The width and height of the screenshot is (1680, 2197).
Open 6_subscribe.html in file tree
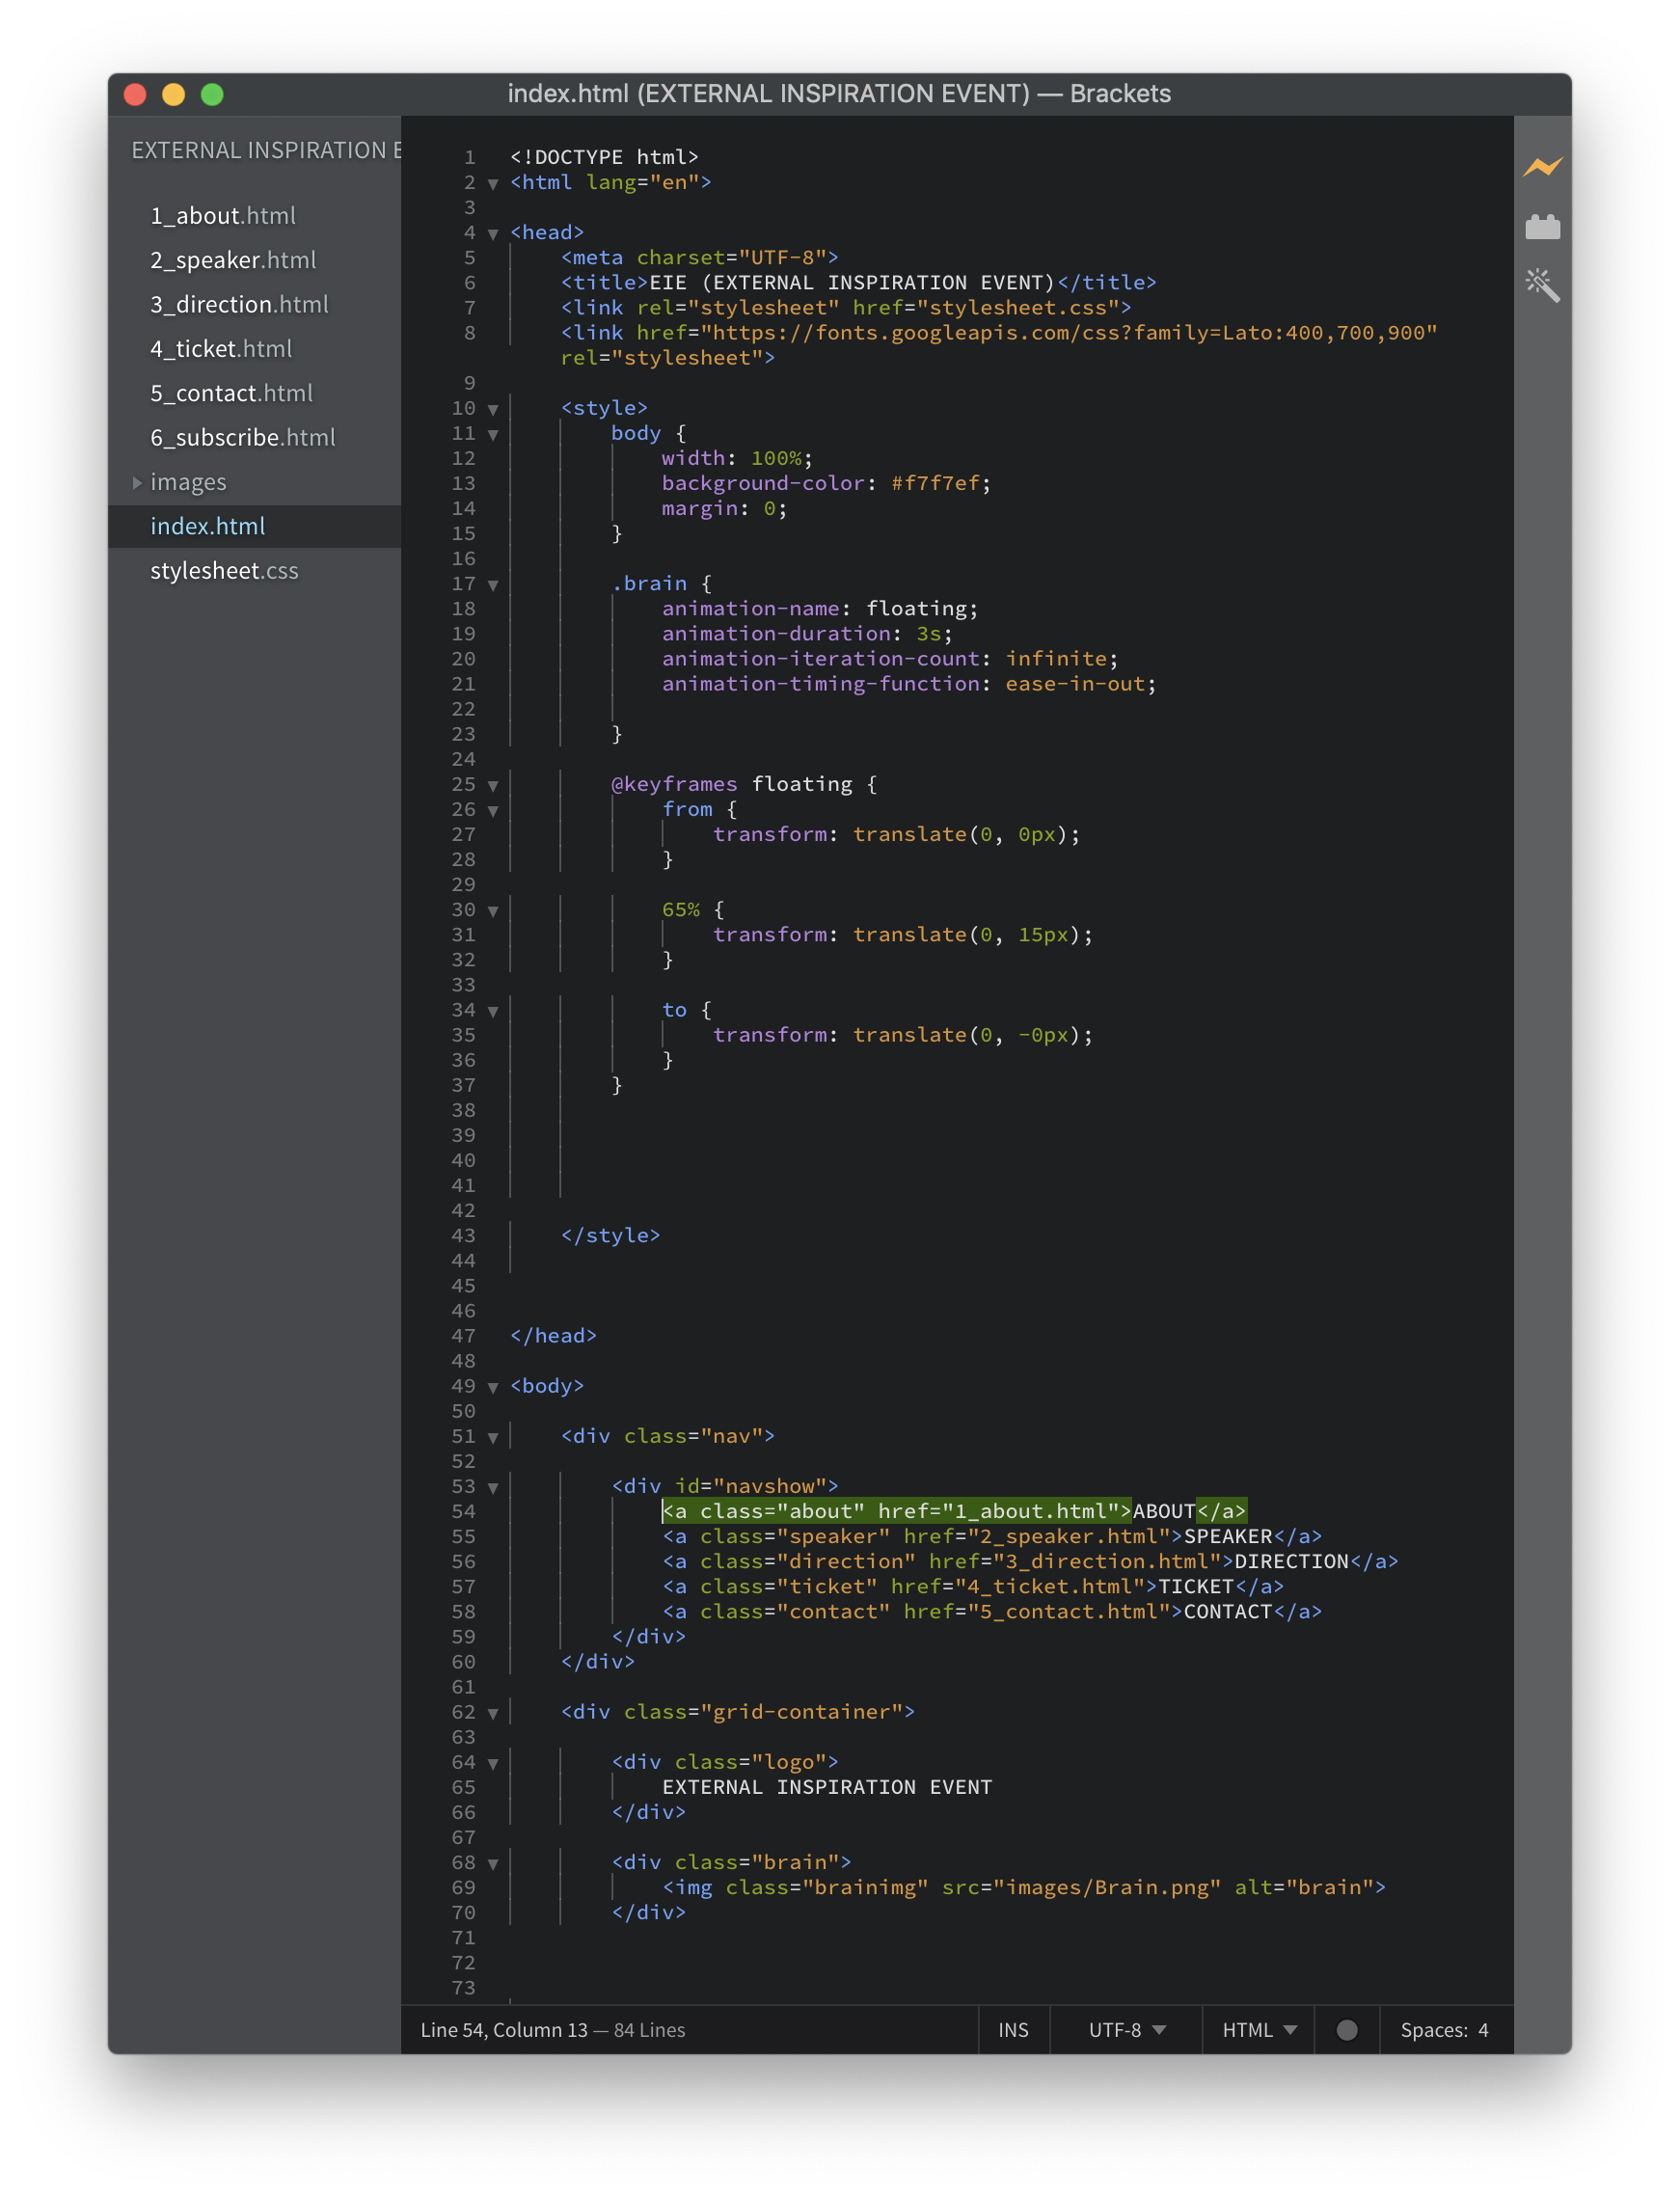click(243, 437)
